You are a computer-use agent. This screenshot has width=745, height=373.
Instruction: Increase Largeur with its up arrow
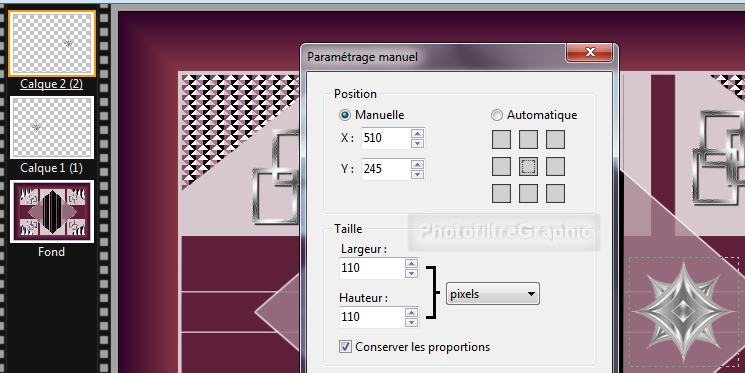[x=411, y=263]
